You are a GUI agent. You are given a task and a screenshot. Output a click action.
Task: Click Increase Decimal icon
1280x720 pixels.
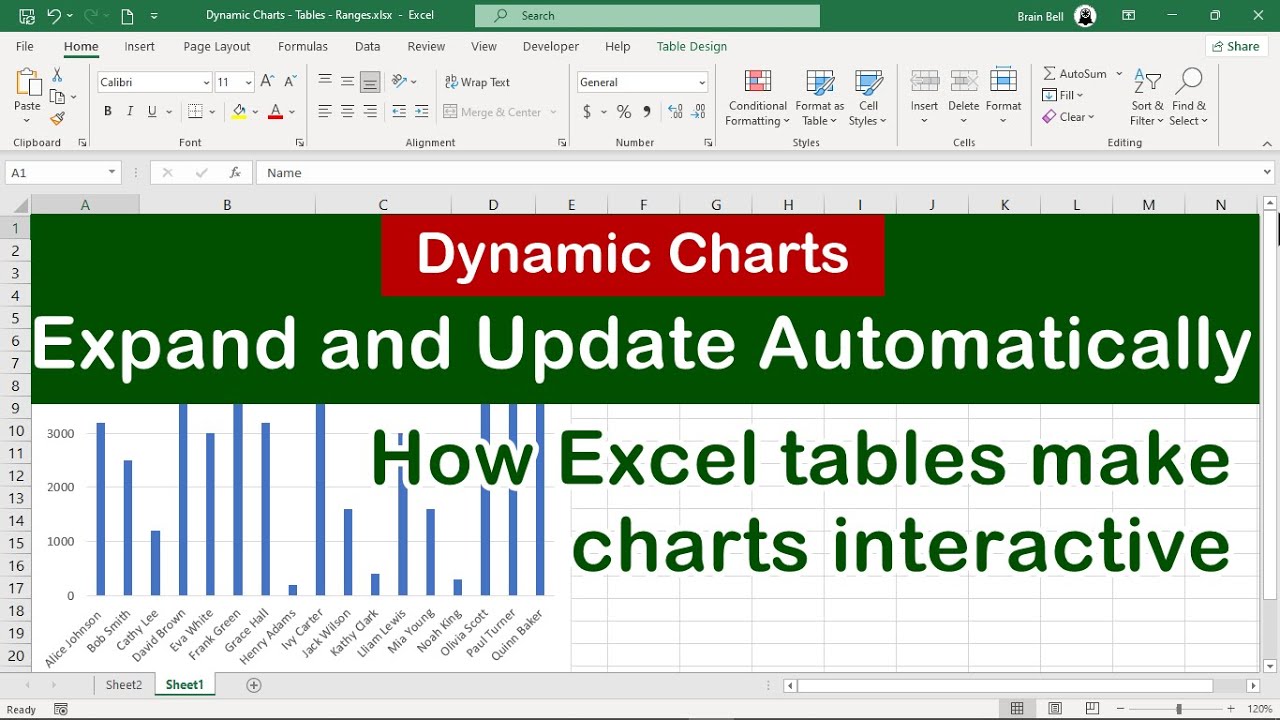(x=675, y=112)
